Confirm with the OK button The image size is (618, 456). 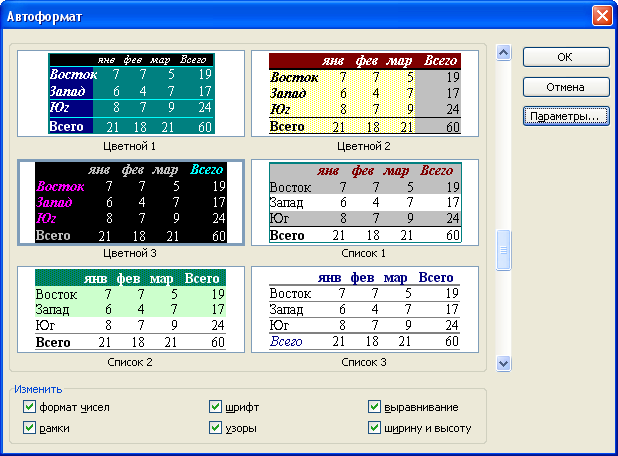pyautogui.click(x=566, y=57)
